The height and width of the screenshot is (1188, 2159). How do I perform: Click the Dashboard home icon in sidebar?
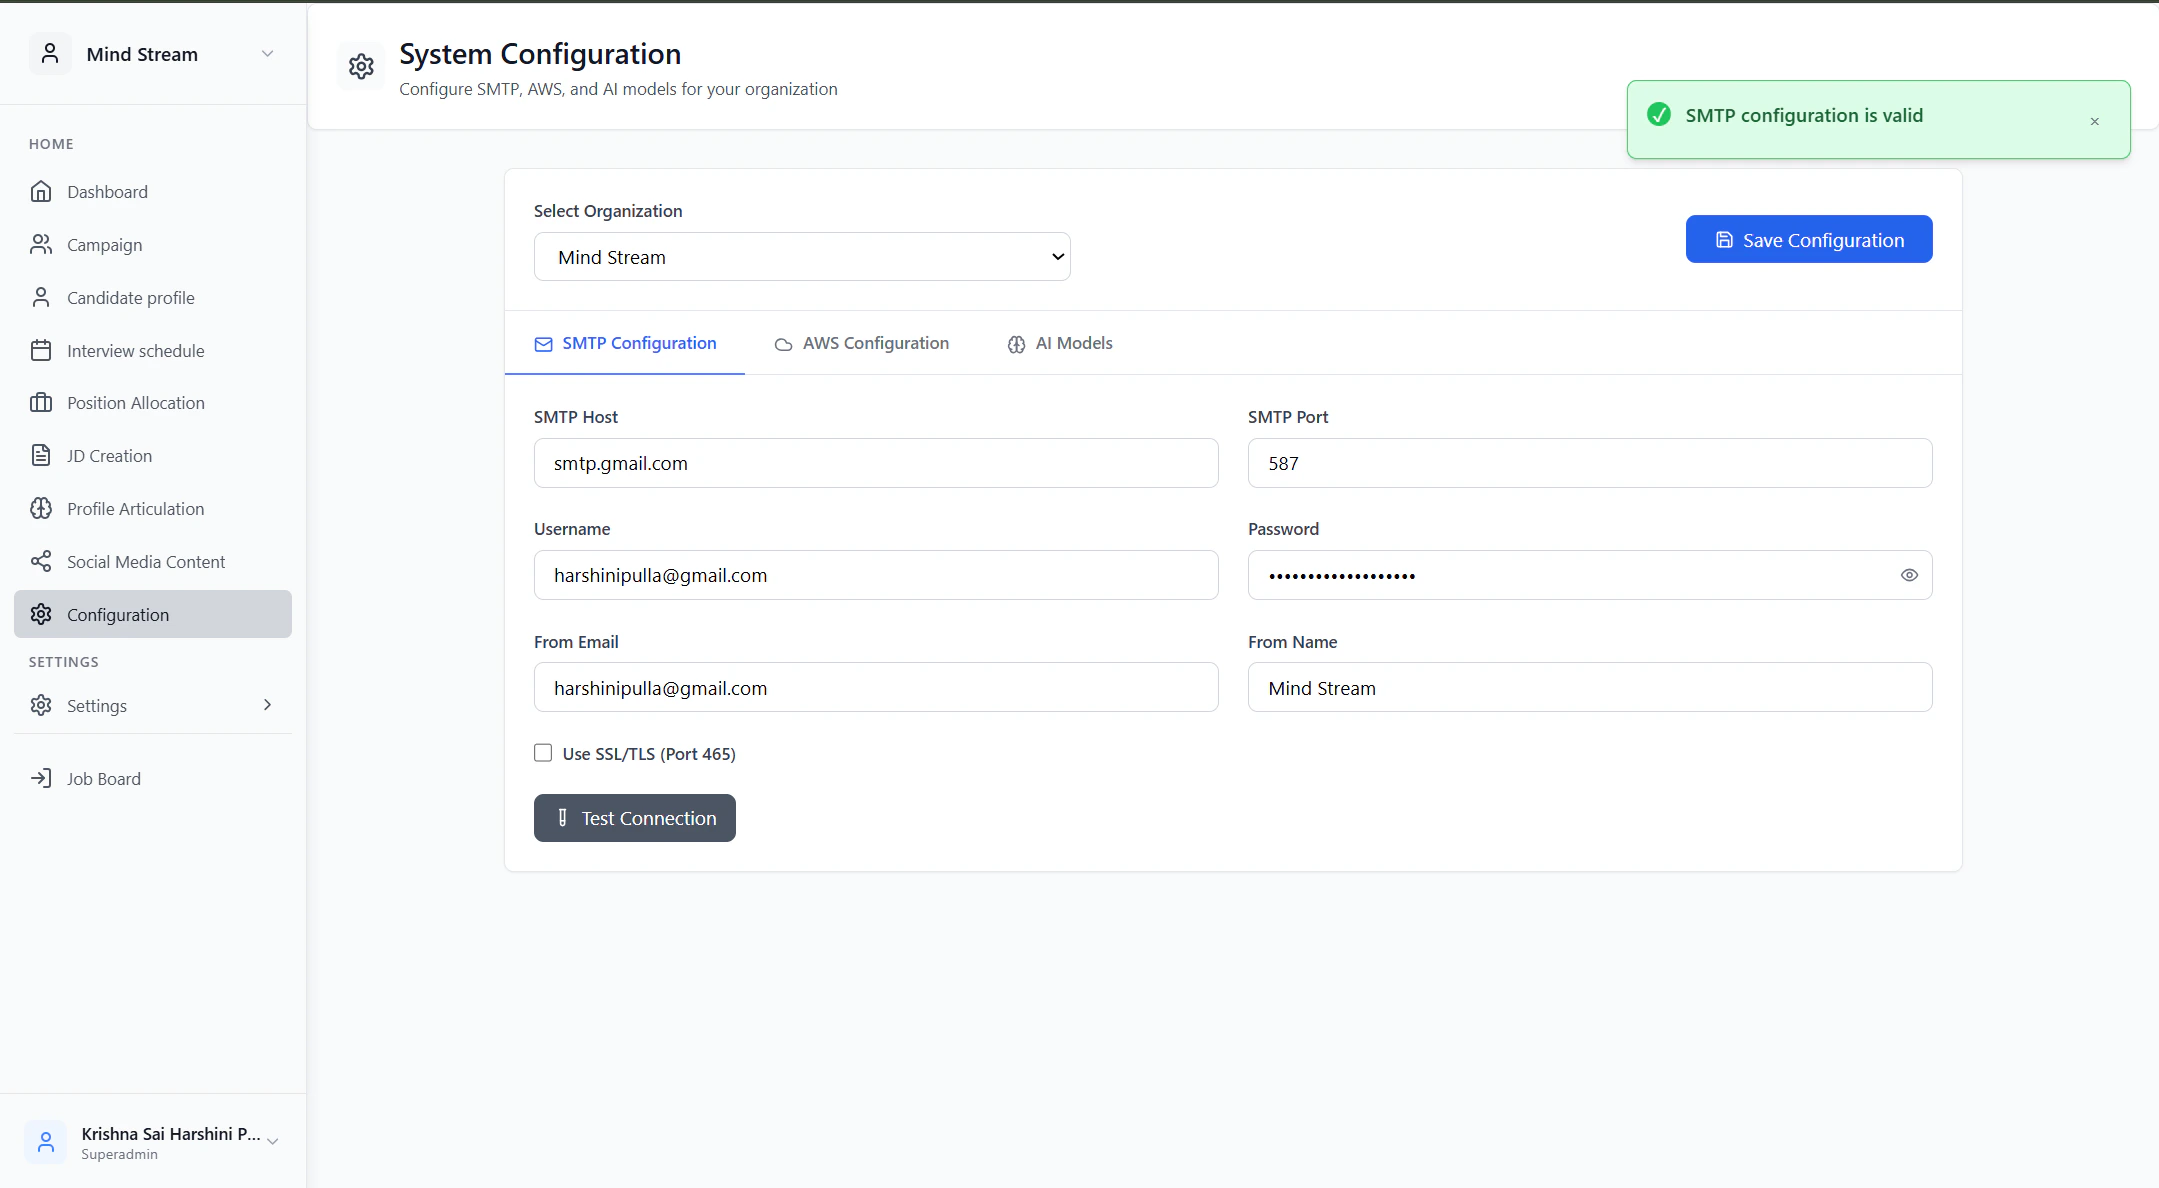tap(41, 192)
